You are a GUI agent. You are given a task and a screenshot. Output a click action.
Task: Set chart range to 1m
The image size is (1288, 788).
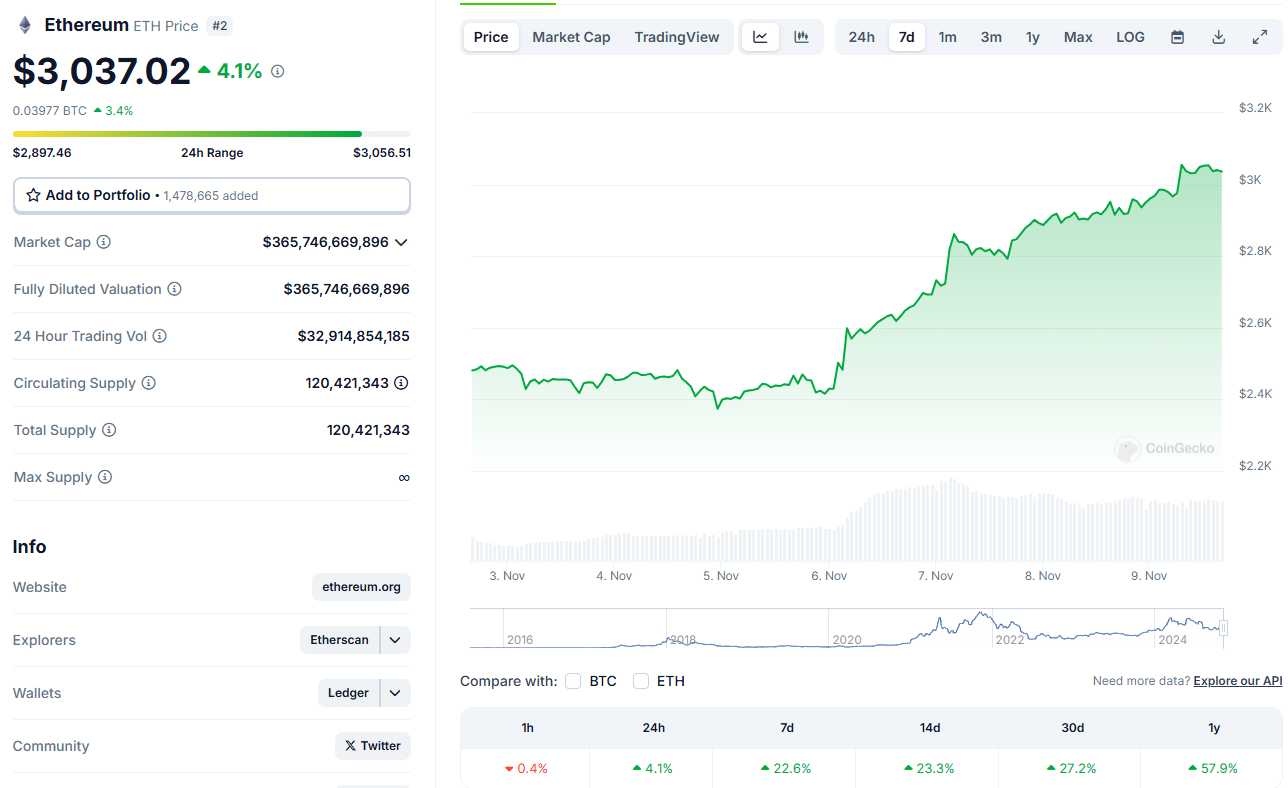click(x=947, y=37)
